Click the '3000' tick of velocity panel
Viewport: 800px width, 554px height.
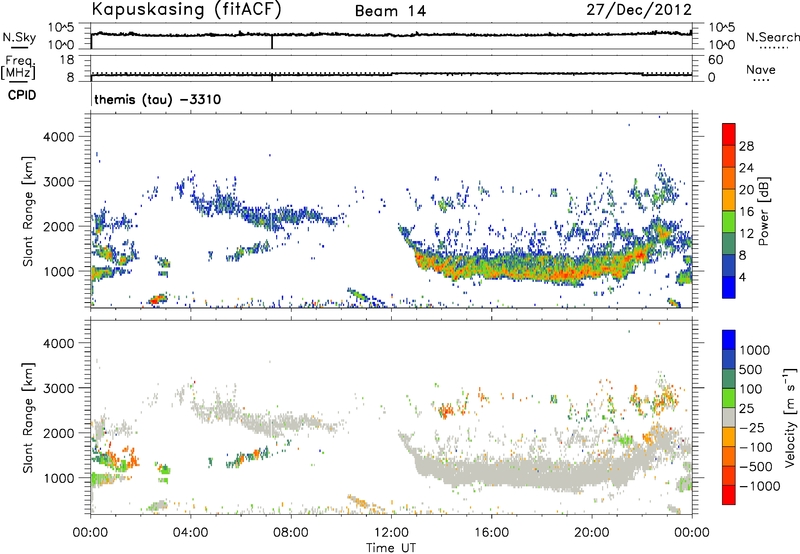(x=58, y=388)
